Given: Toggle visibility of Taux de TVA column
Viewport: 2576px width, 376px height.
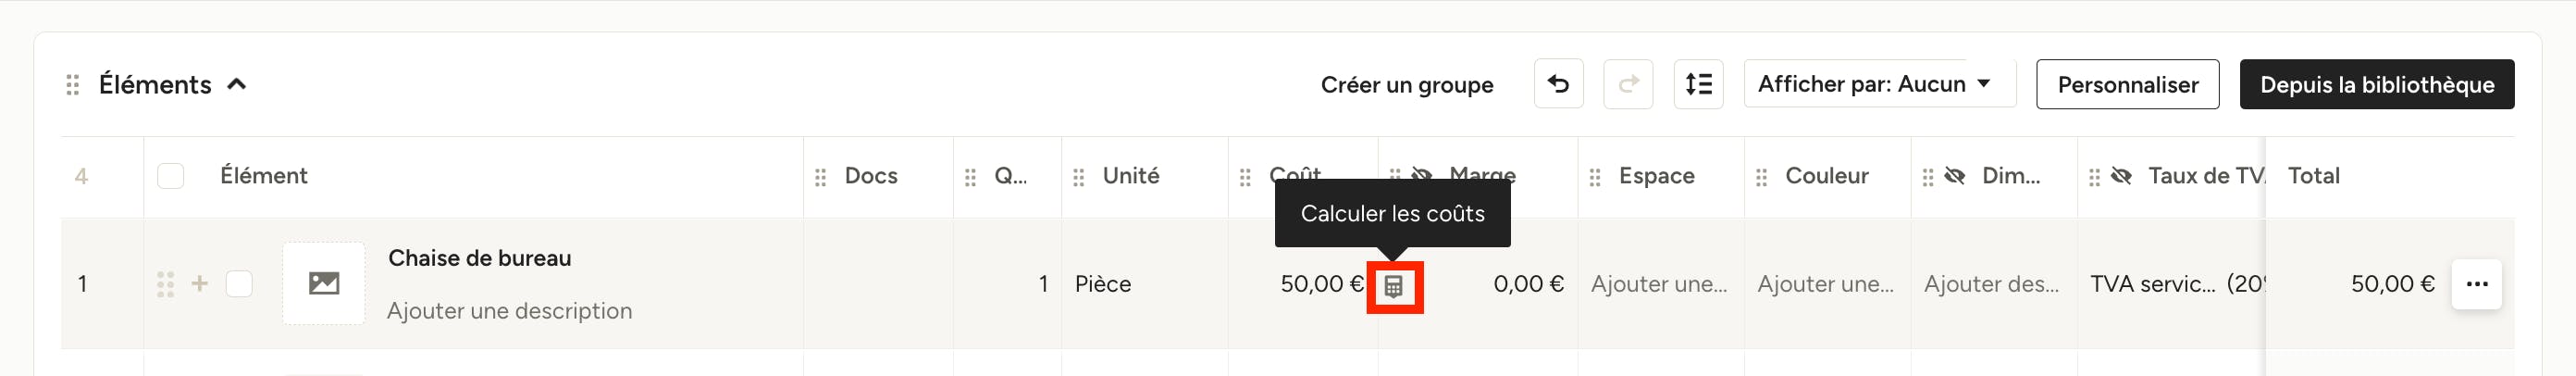Looking at the screenshot, I should tap(2120, 176).
